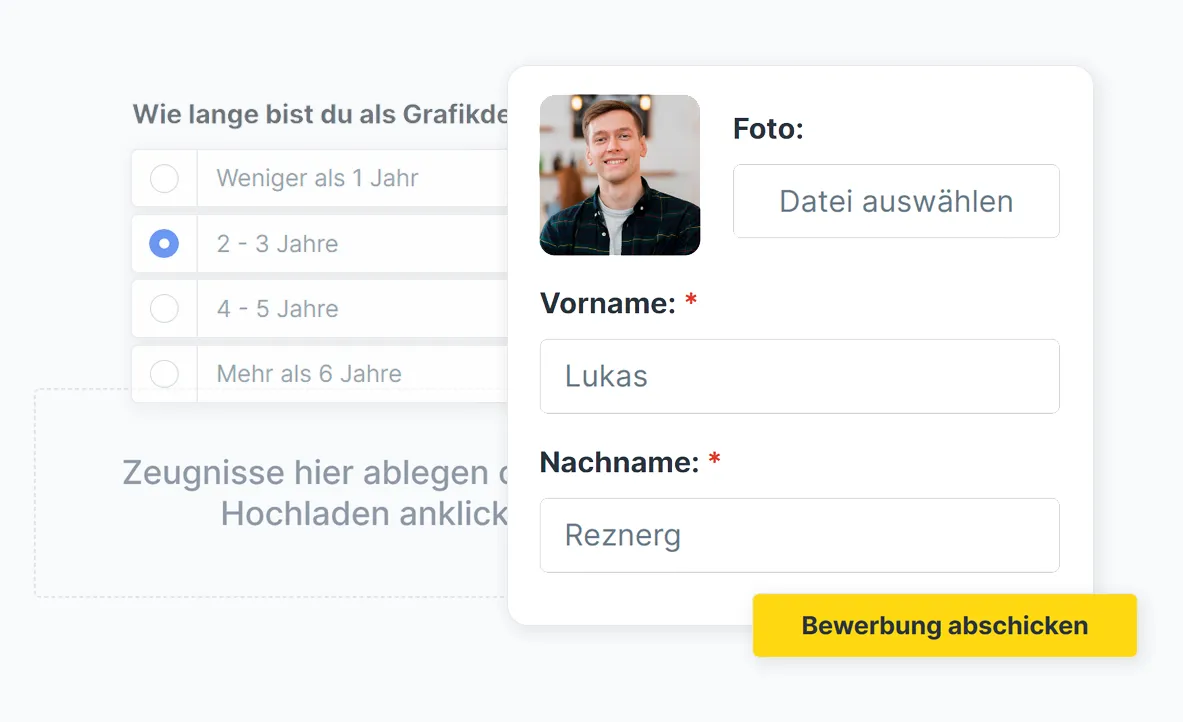Image resolution: width=1183 pixels, height=722 pixels.
Task: Click the "Foto:" label
Action: click(x=768, y=129)
